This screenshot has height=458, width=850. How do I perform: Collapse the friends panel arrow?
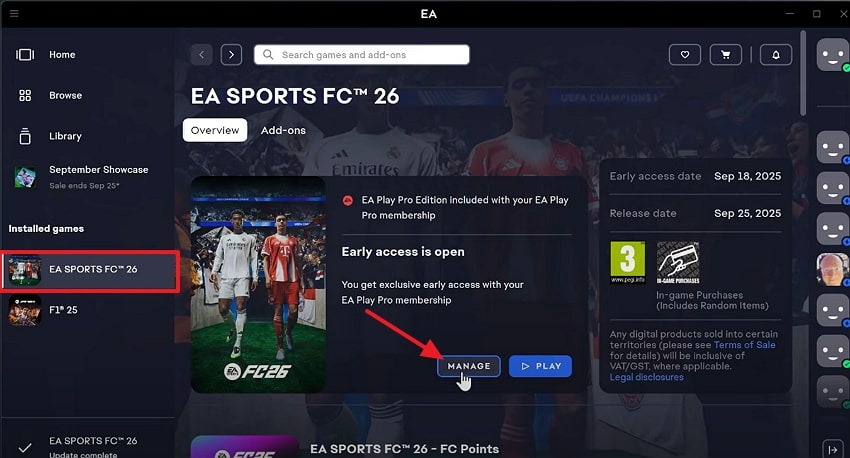click(833, 449)
